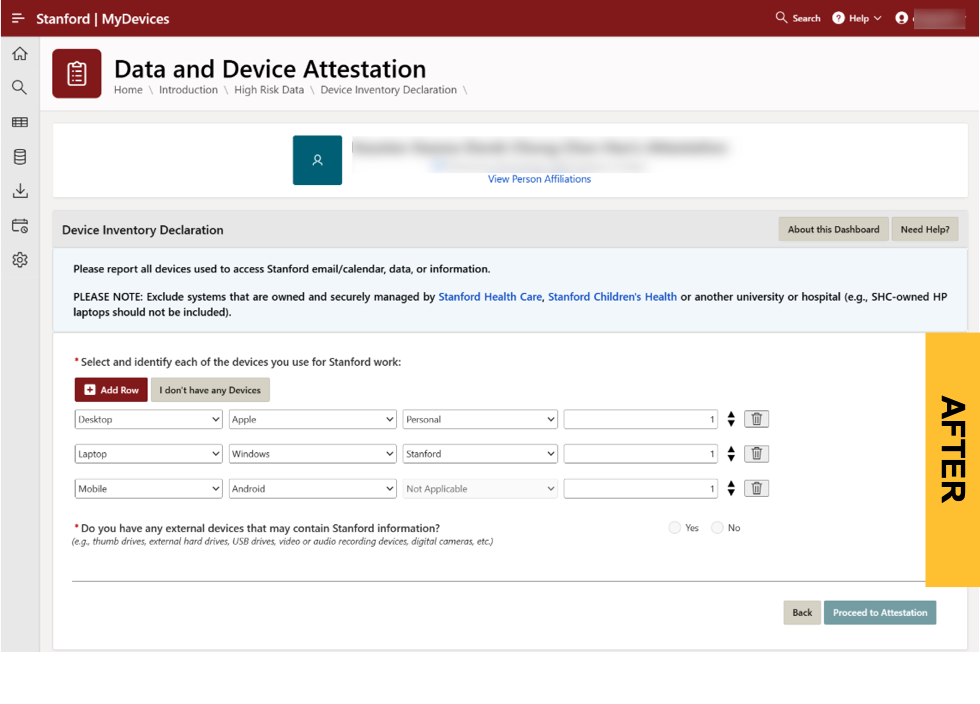Delete the Mobile Android device row
This screenshot has width=980, height=704.
[756, 488]
